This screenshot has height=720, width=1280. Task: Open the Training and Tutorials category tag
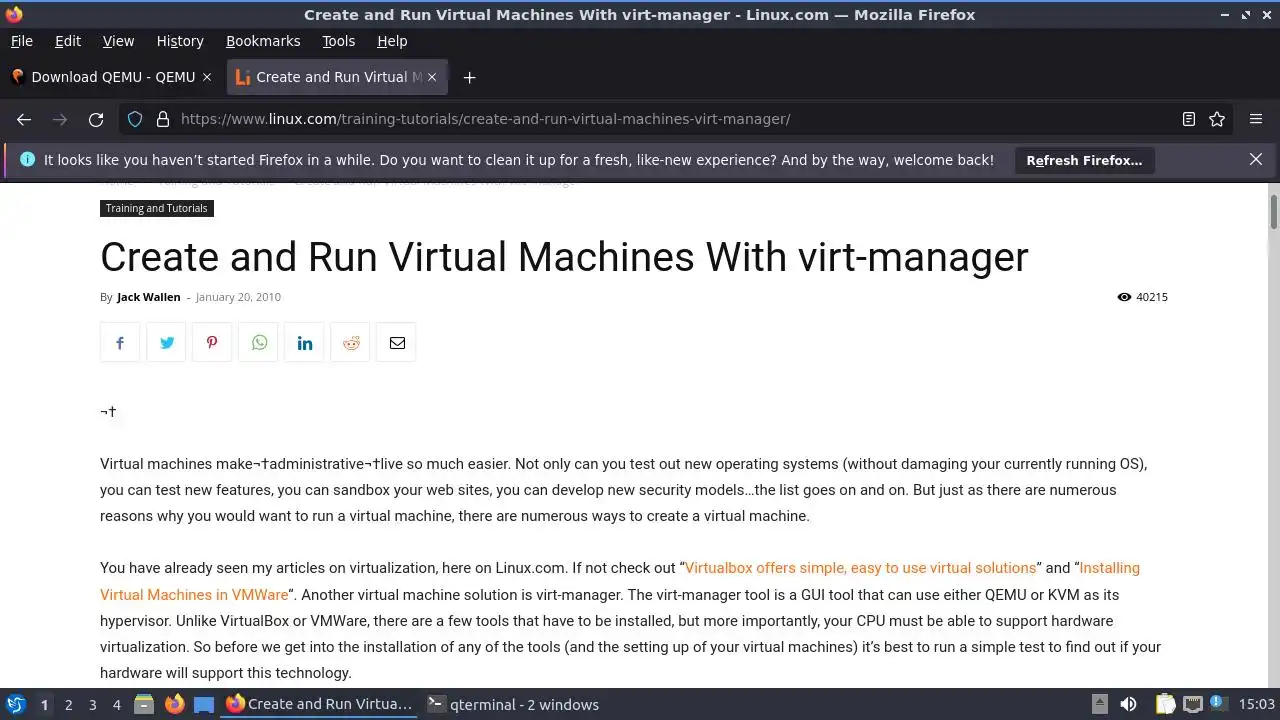pyautogui.click(x=157, y=208)
